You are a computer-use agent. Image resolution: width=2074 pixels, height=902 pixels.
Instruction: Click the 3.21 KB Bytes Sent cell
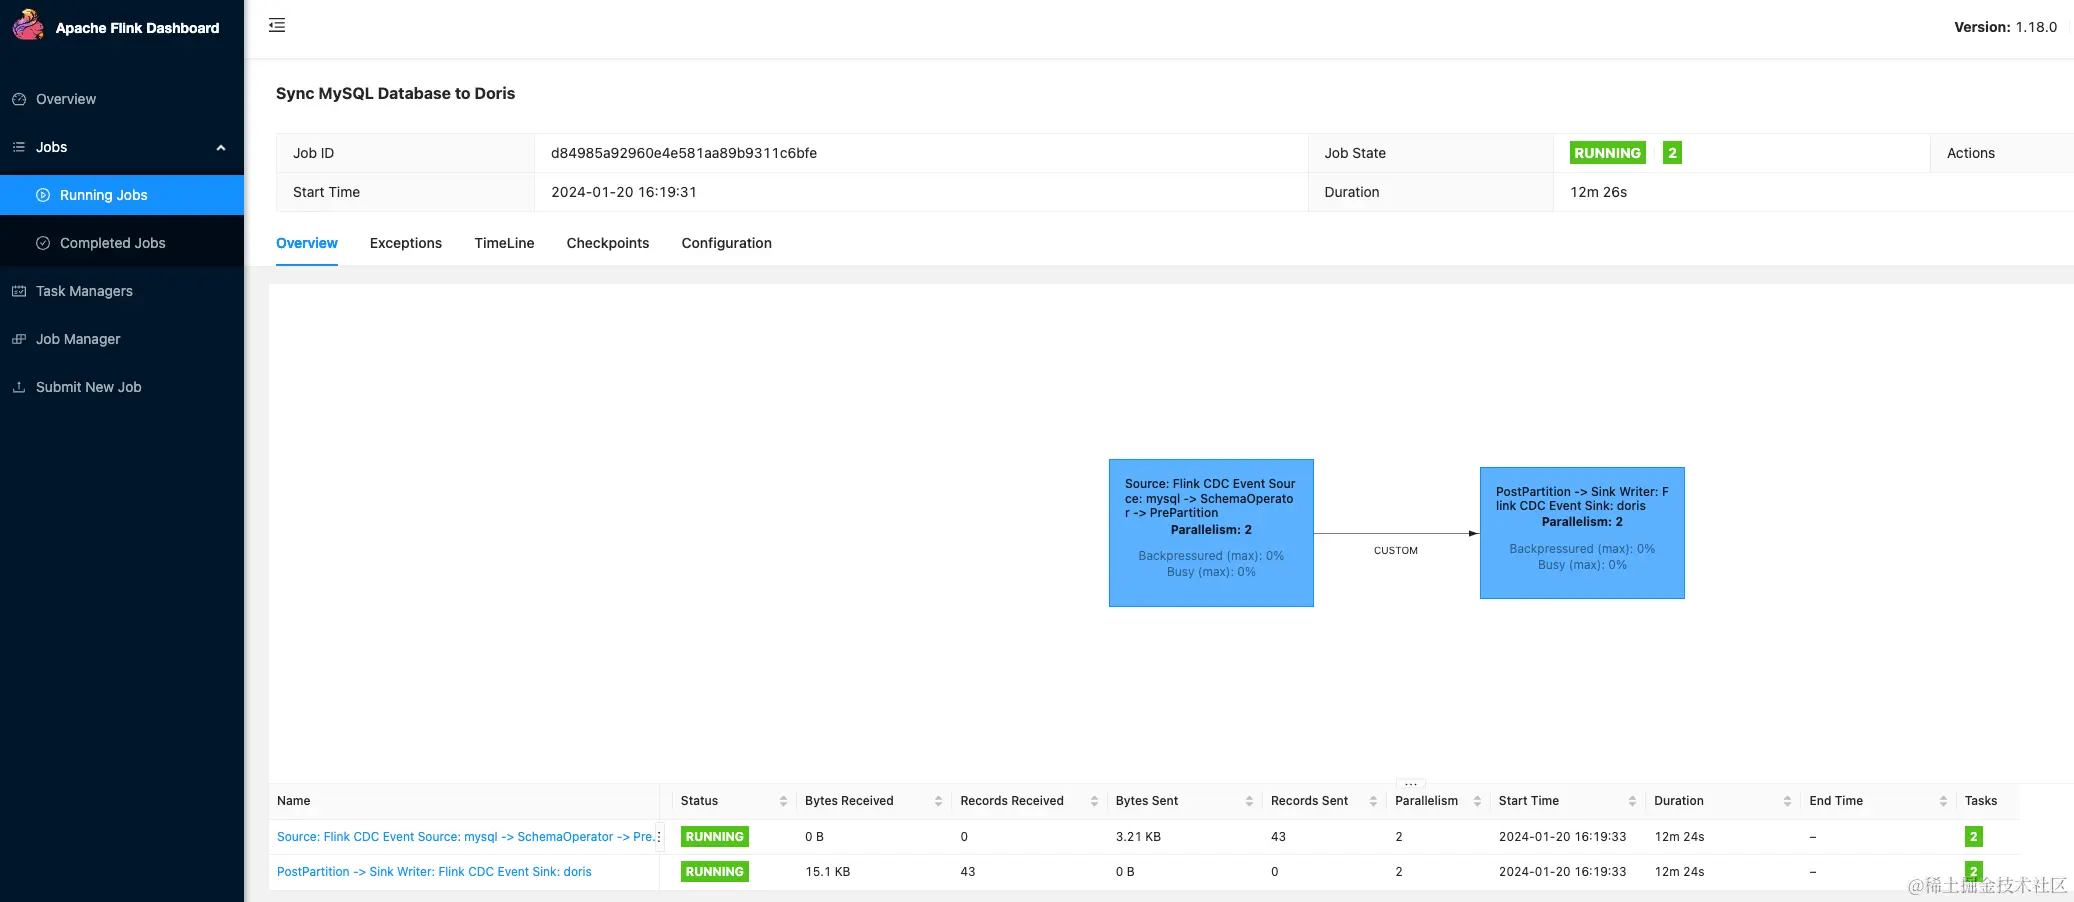click(1138, 837)
